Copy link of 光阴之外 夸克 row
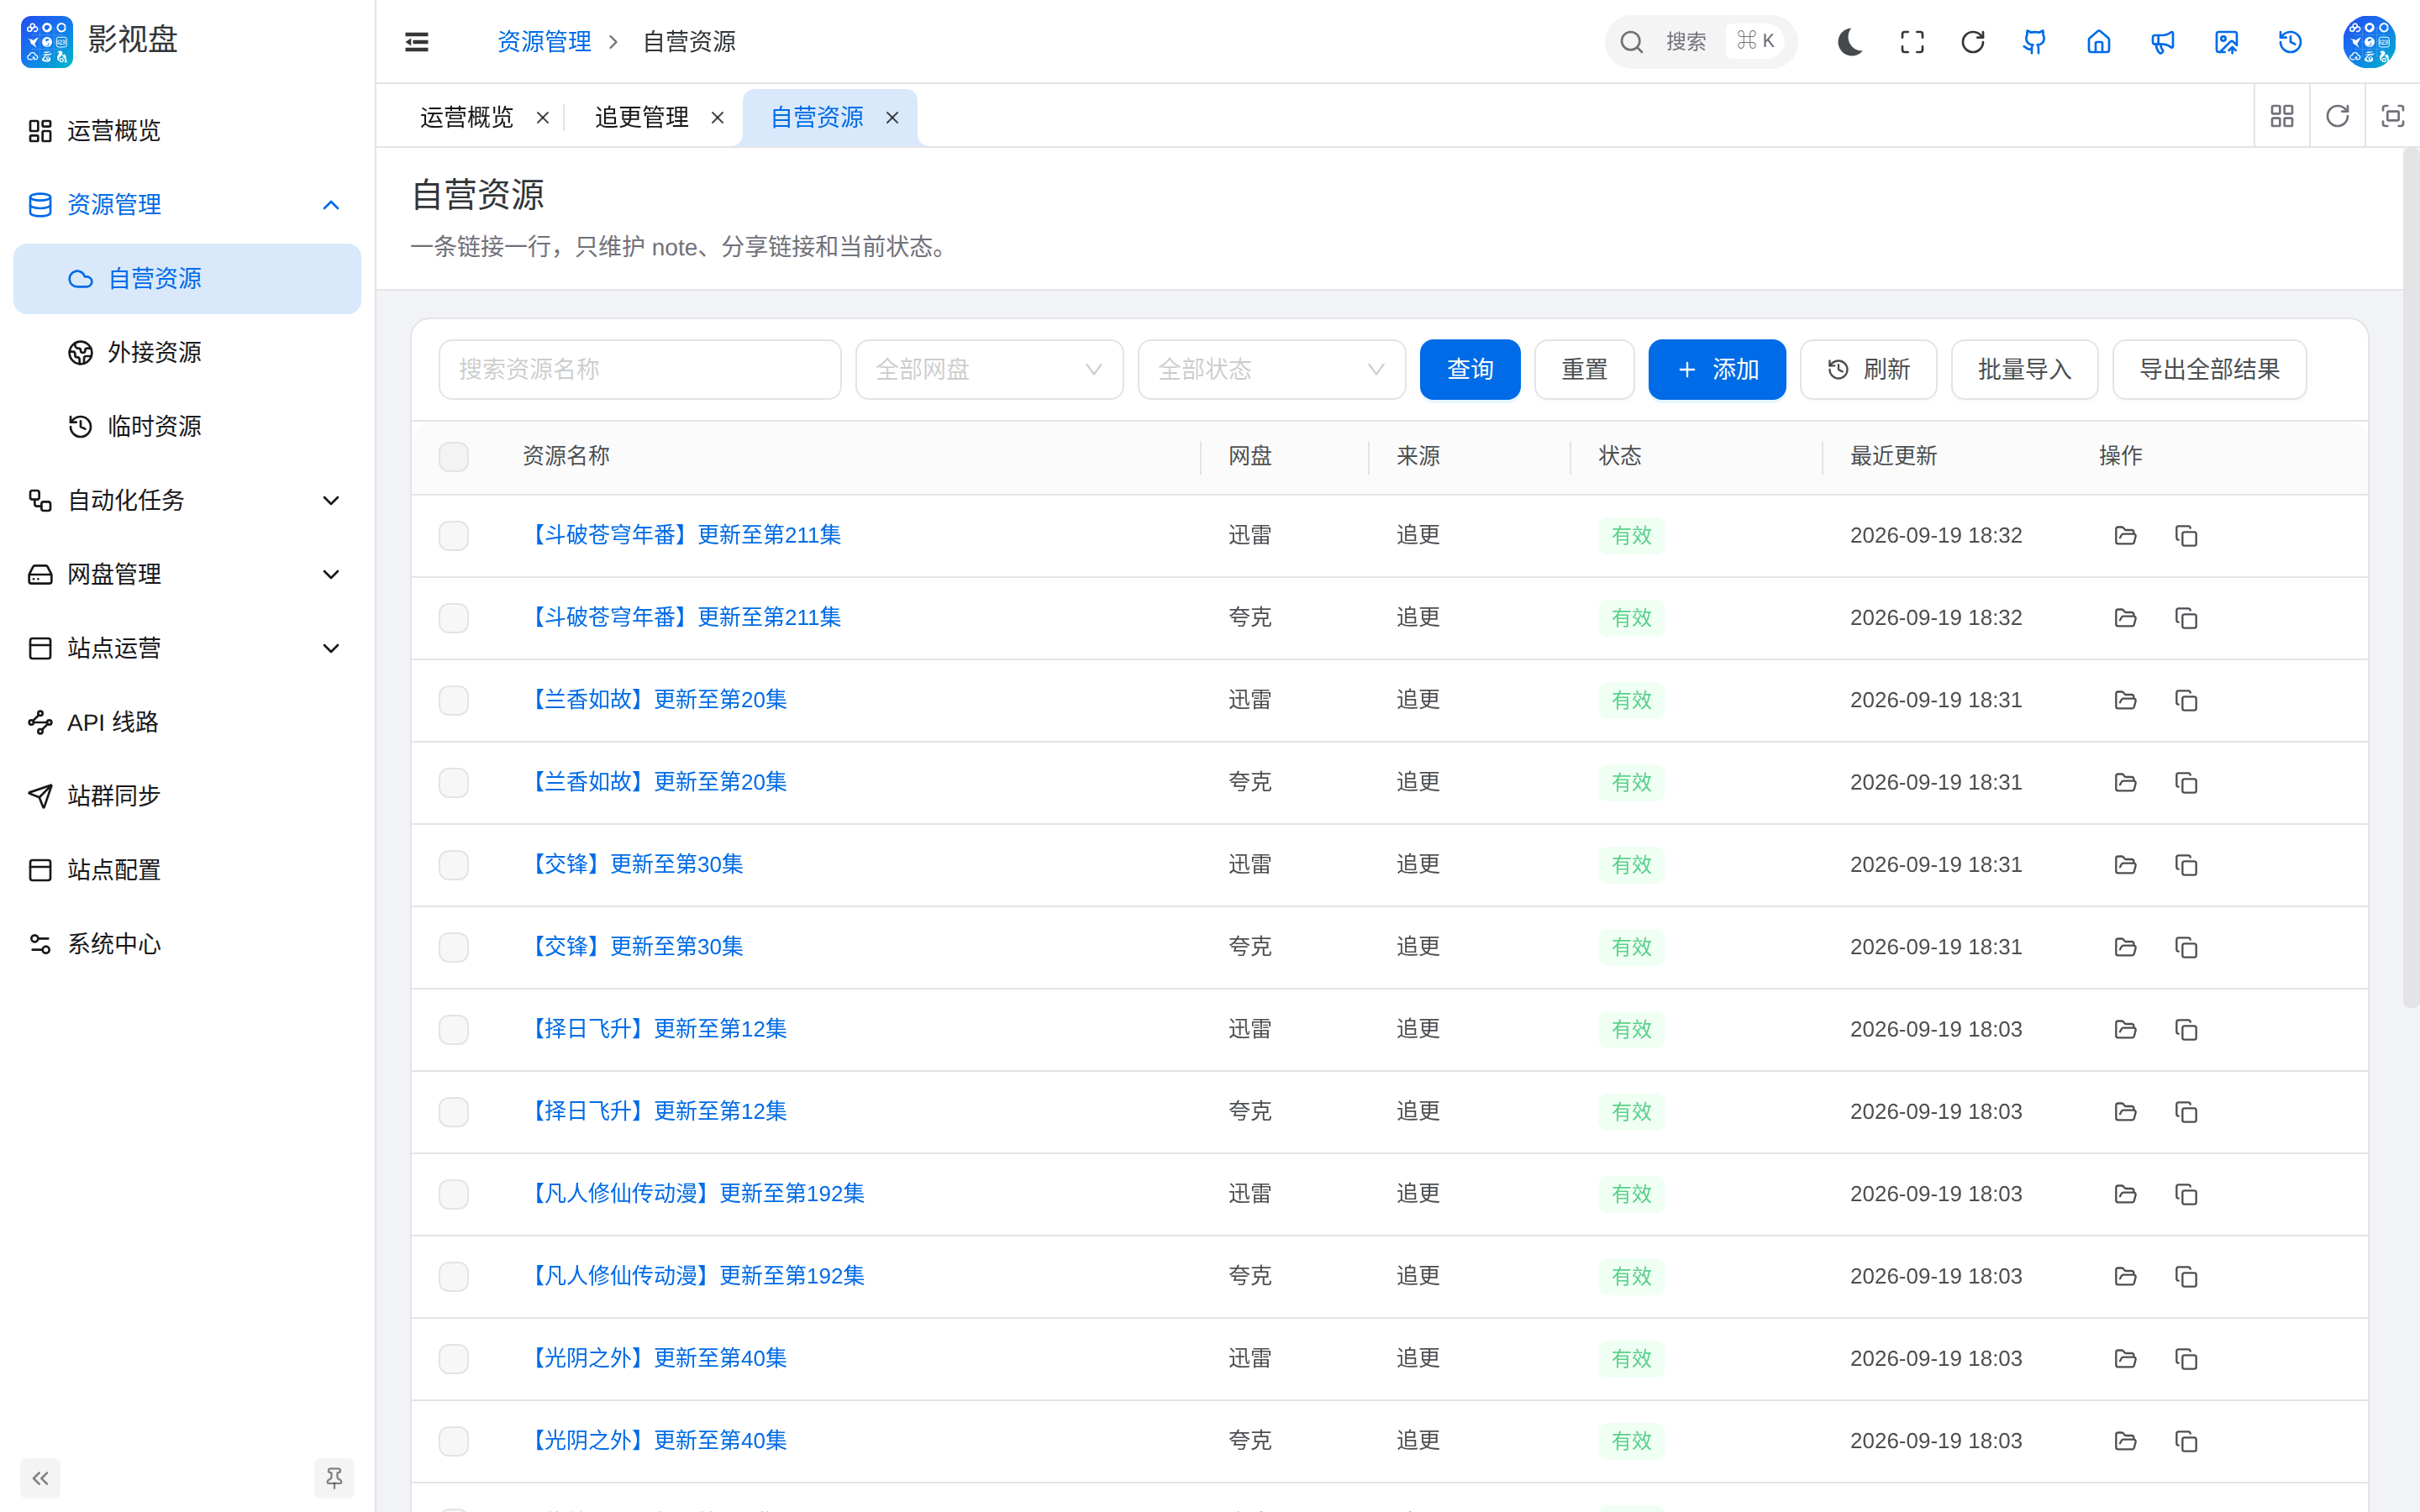This screenshot has width=2420, height=1512. [2186, 1441]
